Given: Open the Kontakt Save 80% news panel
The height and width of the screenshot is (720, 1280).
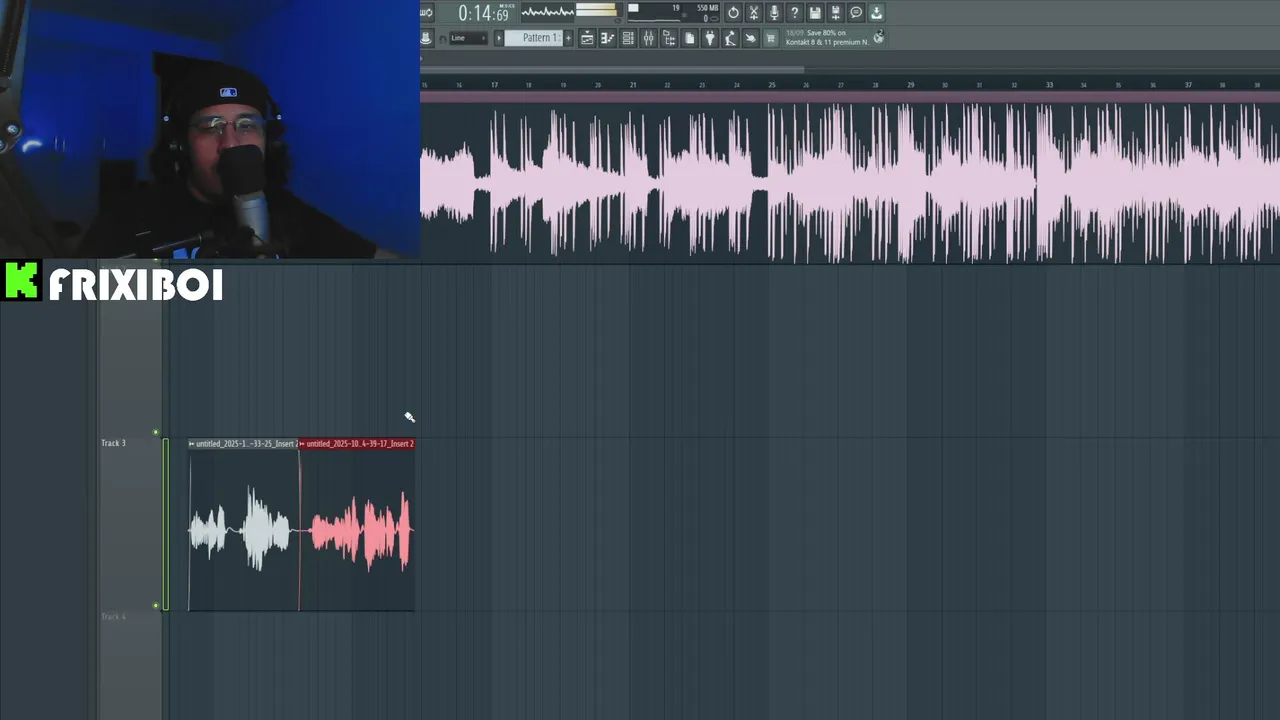Looking at the screenshot, I should (x=827, y=38).
